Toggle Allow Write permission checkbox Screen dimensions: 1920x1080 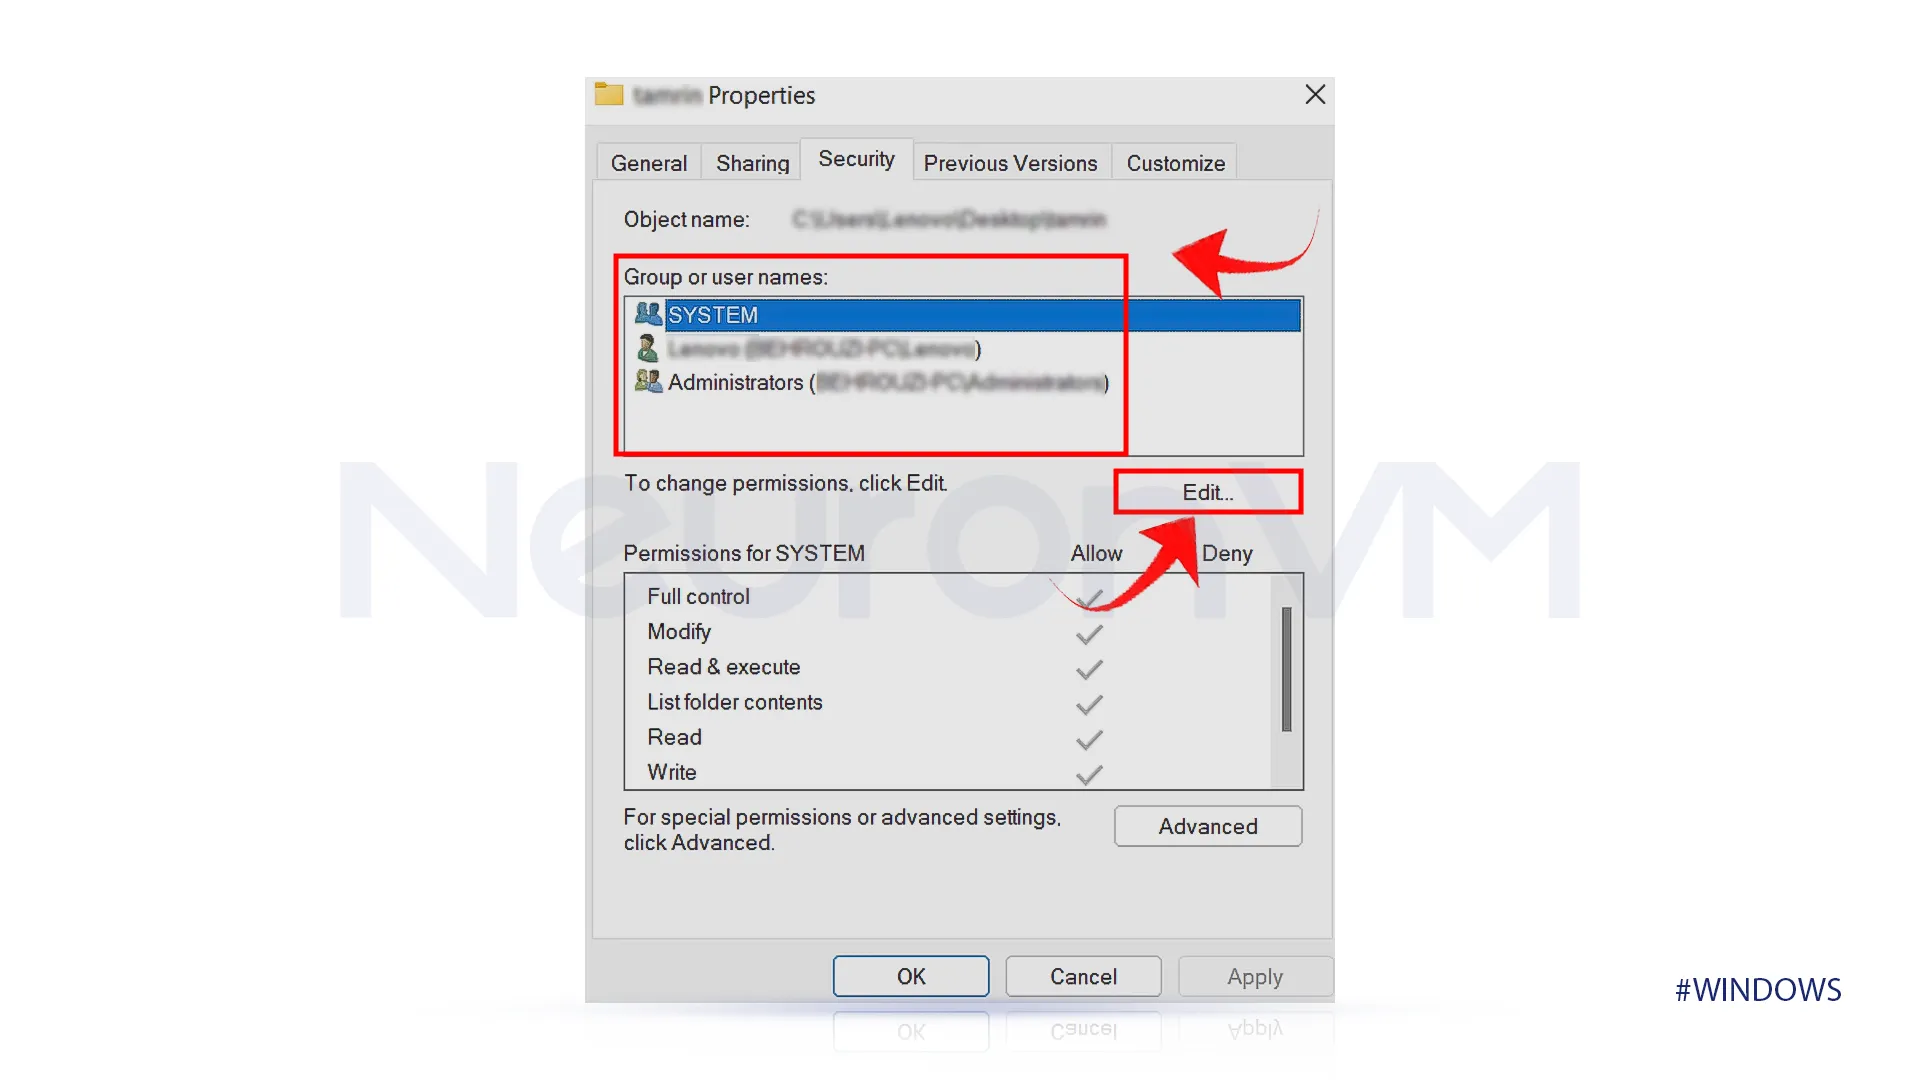(x=1088, y=773)
